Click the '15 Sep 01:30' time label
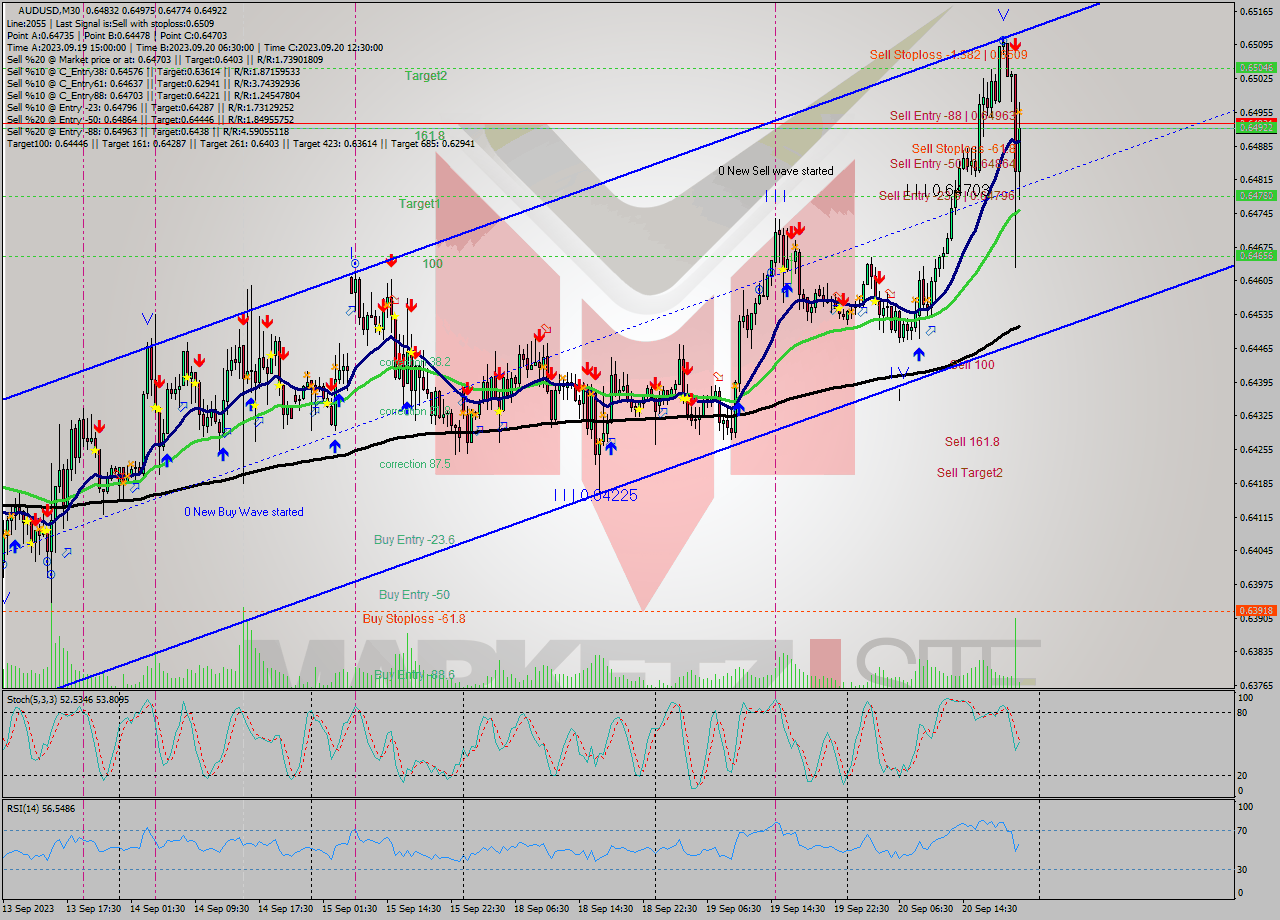This screenshot has height=920, width=1280. pyautogui.click(x=349, y=909)
